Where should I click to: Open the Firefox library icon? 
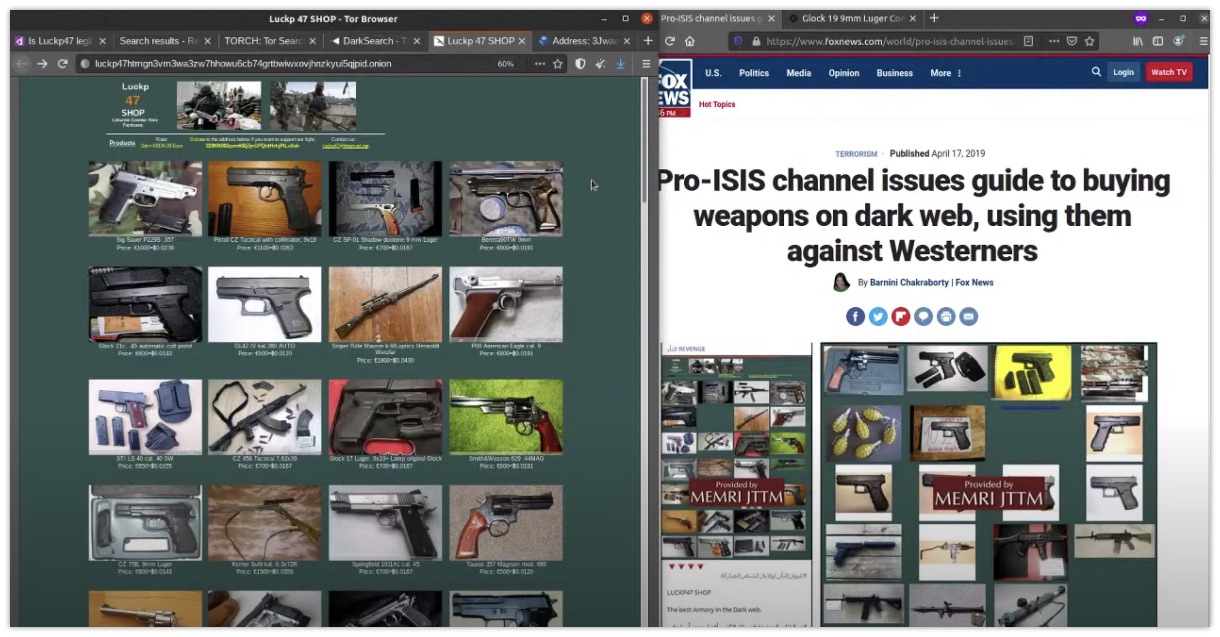coord(1138,41)
